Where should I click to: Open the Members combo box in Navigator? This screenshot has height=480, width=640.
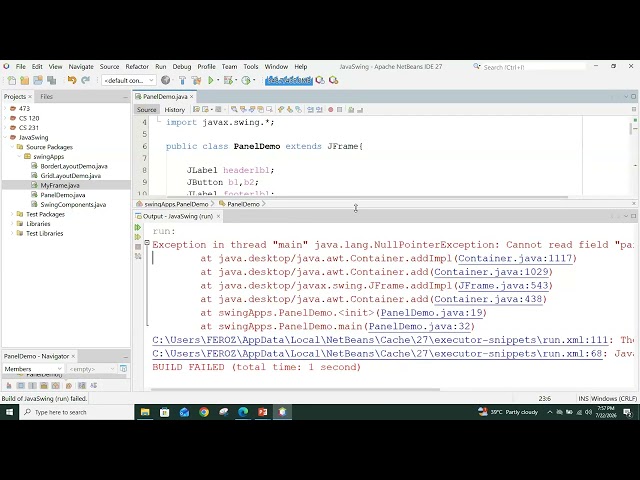coord(33,369)
